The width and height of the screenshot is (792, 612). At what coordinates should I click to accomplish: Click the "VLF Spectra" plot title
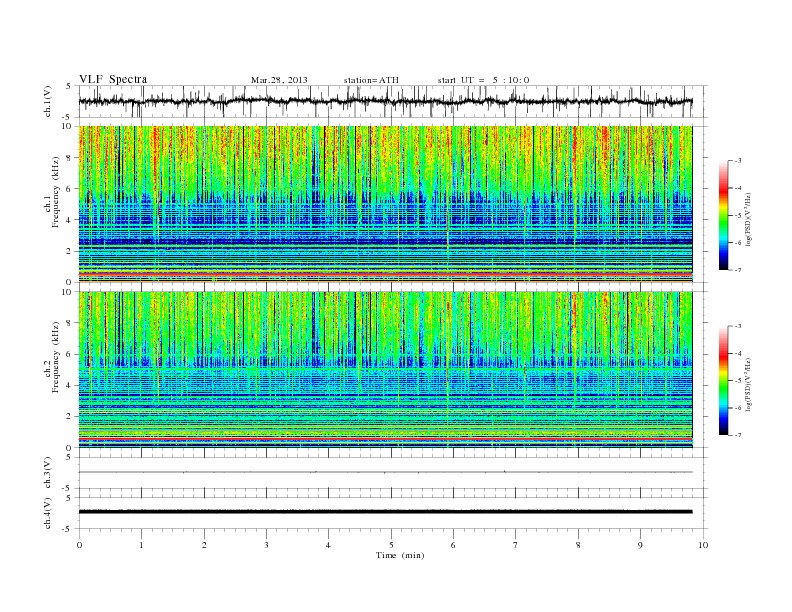tap(113, 79)
